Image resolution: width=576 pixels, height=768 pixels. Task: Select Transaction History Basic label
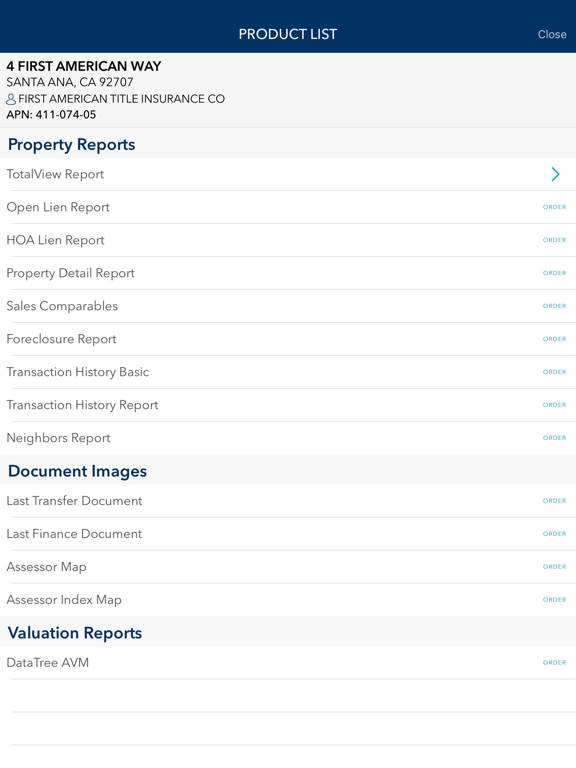click(x=77, y=372)
